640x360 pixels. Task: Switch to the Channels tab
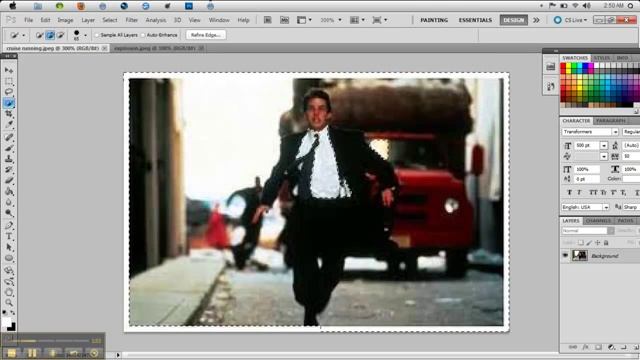click(x=598, y=221)
